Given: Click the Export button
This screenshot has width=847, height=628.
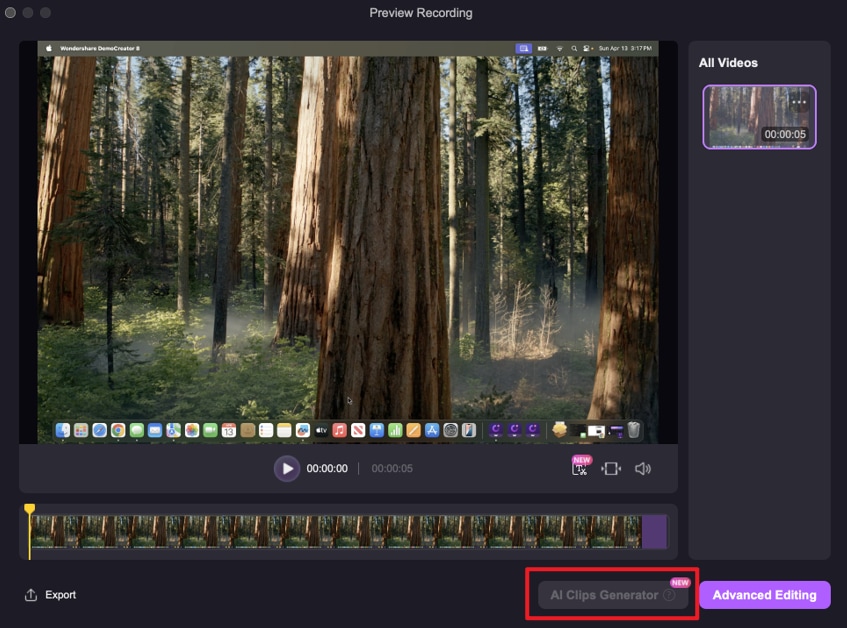Looking at the screenshot, I should [50, 595].
